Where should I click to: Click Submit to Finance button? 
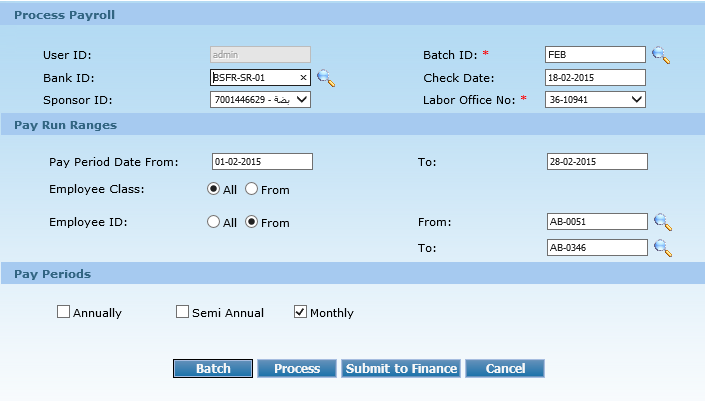click(x=401, y=368)
